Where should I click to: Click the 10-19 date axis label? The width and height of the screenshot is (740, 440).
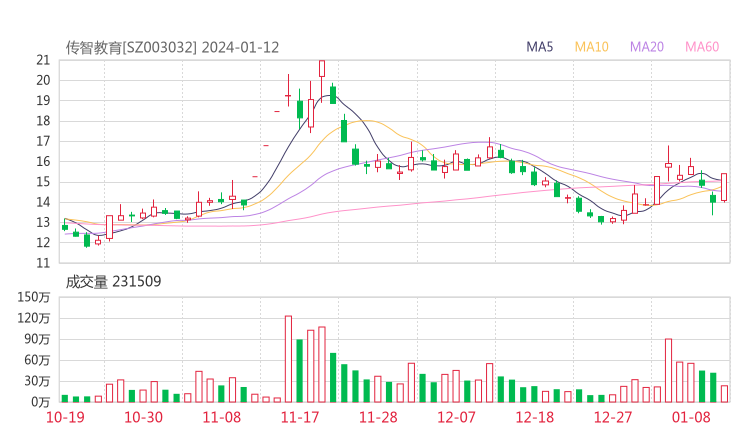click(65, 417)
